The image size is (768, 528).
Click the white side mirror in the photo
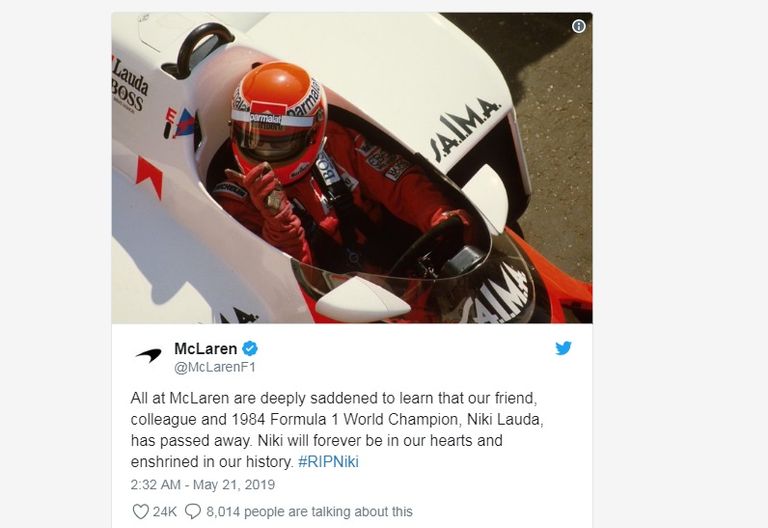362,299
